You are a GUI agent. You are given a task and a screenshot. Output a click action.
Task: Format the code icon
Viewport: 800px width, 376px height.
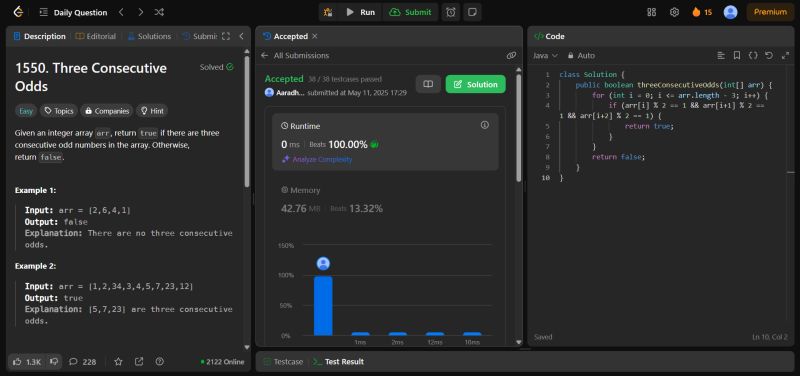tap(721, 55)
